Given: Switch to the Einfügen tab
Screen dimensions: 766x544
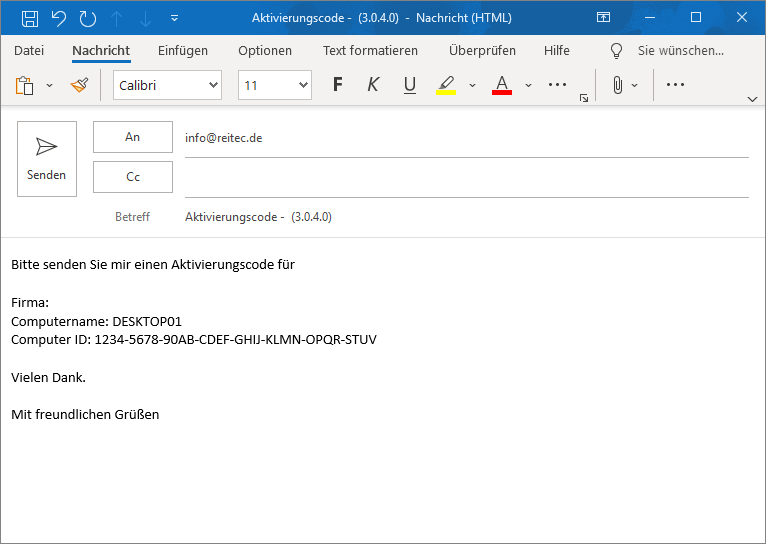Looking at the screenshot, I should [183, 51].
